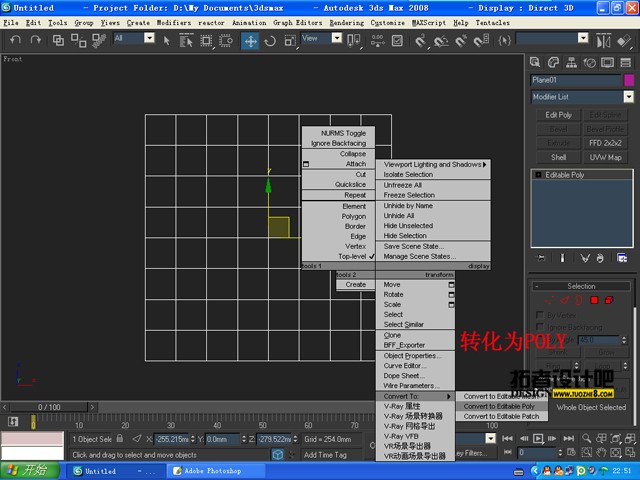This screenshot has height=480, width=640.
Task: Click the UVW Map modifier button
Action: (605, 157)
